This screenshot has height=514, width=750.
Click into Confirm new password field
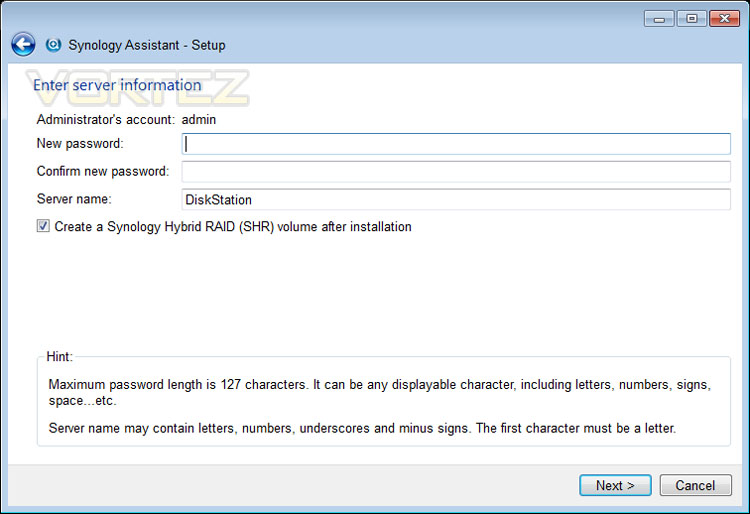point(456,172)
